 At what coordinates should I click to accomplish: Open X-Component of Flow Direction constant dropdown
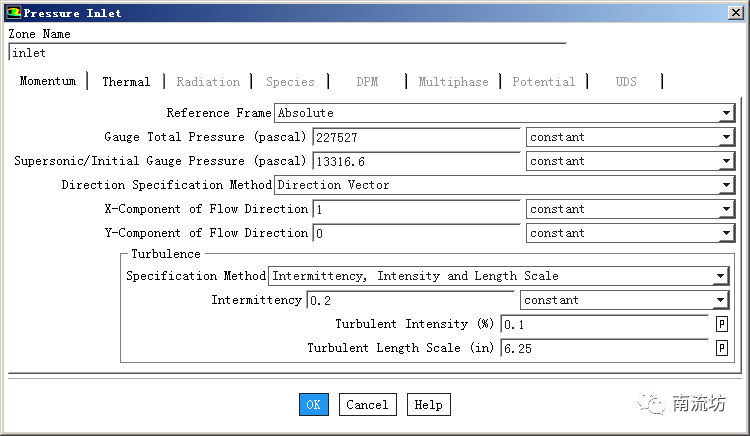(726, 209)
